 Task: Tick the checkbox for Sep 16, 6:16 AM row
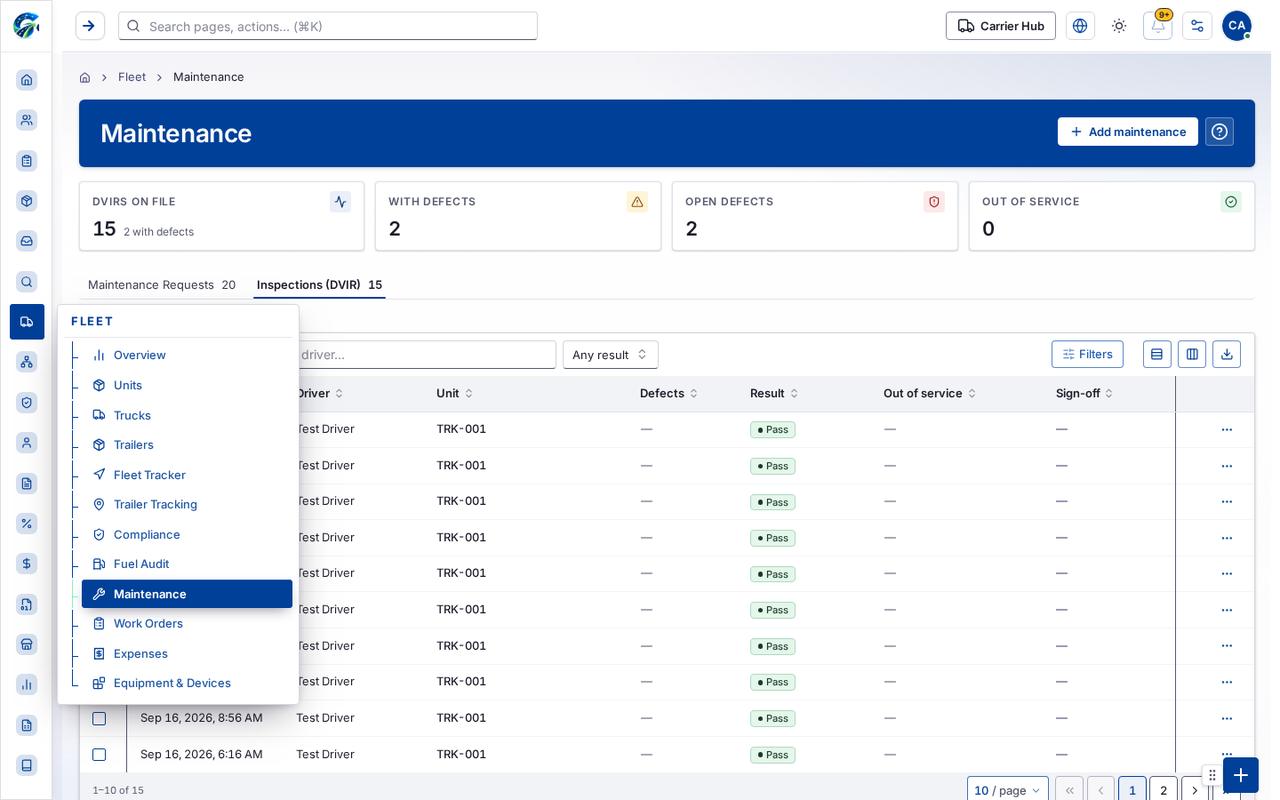pos(99,754)
